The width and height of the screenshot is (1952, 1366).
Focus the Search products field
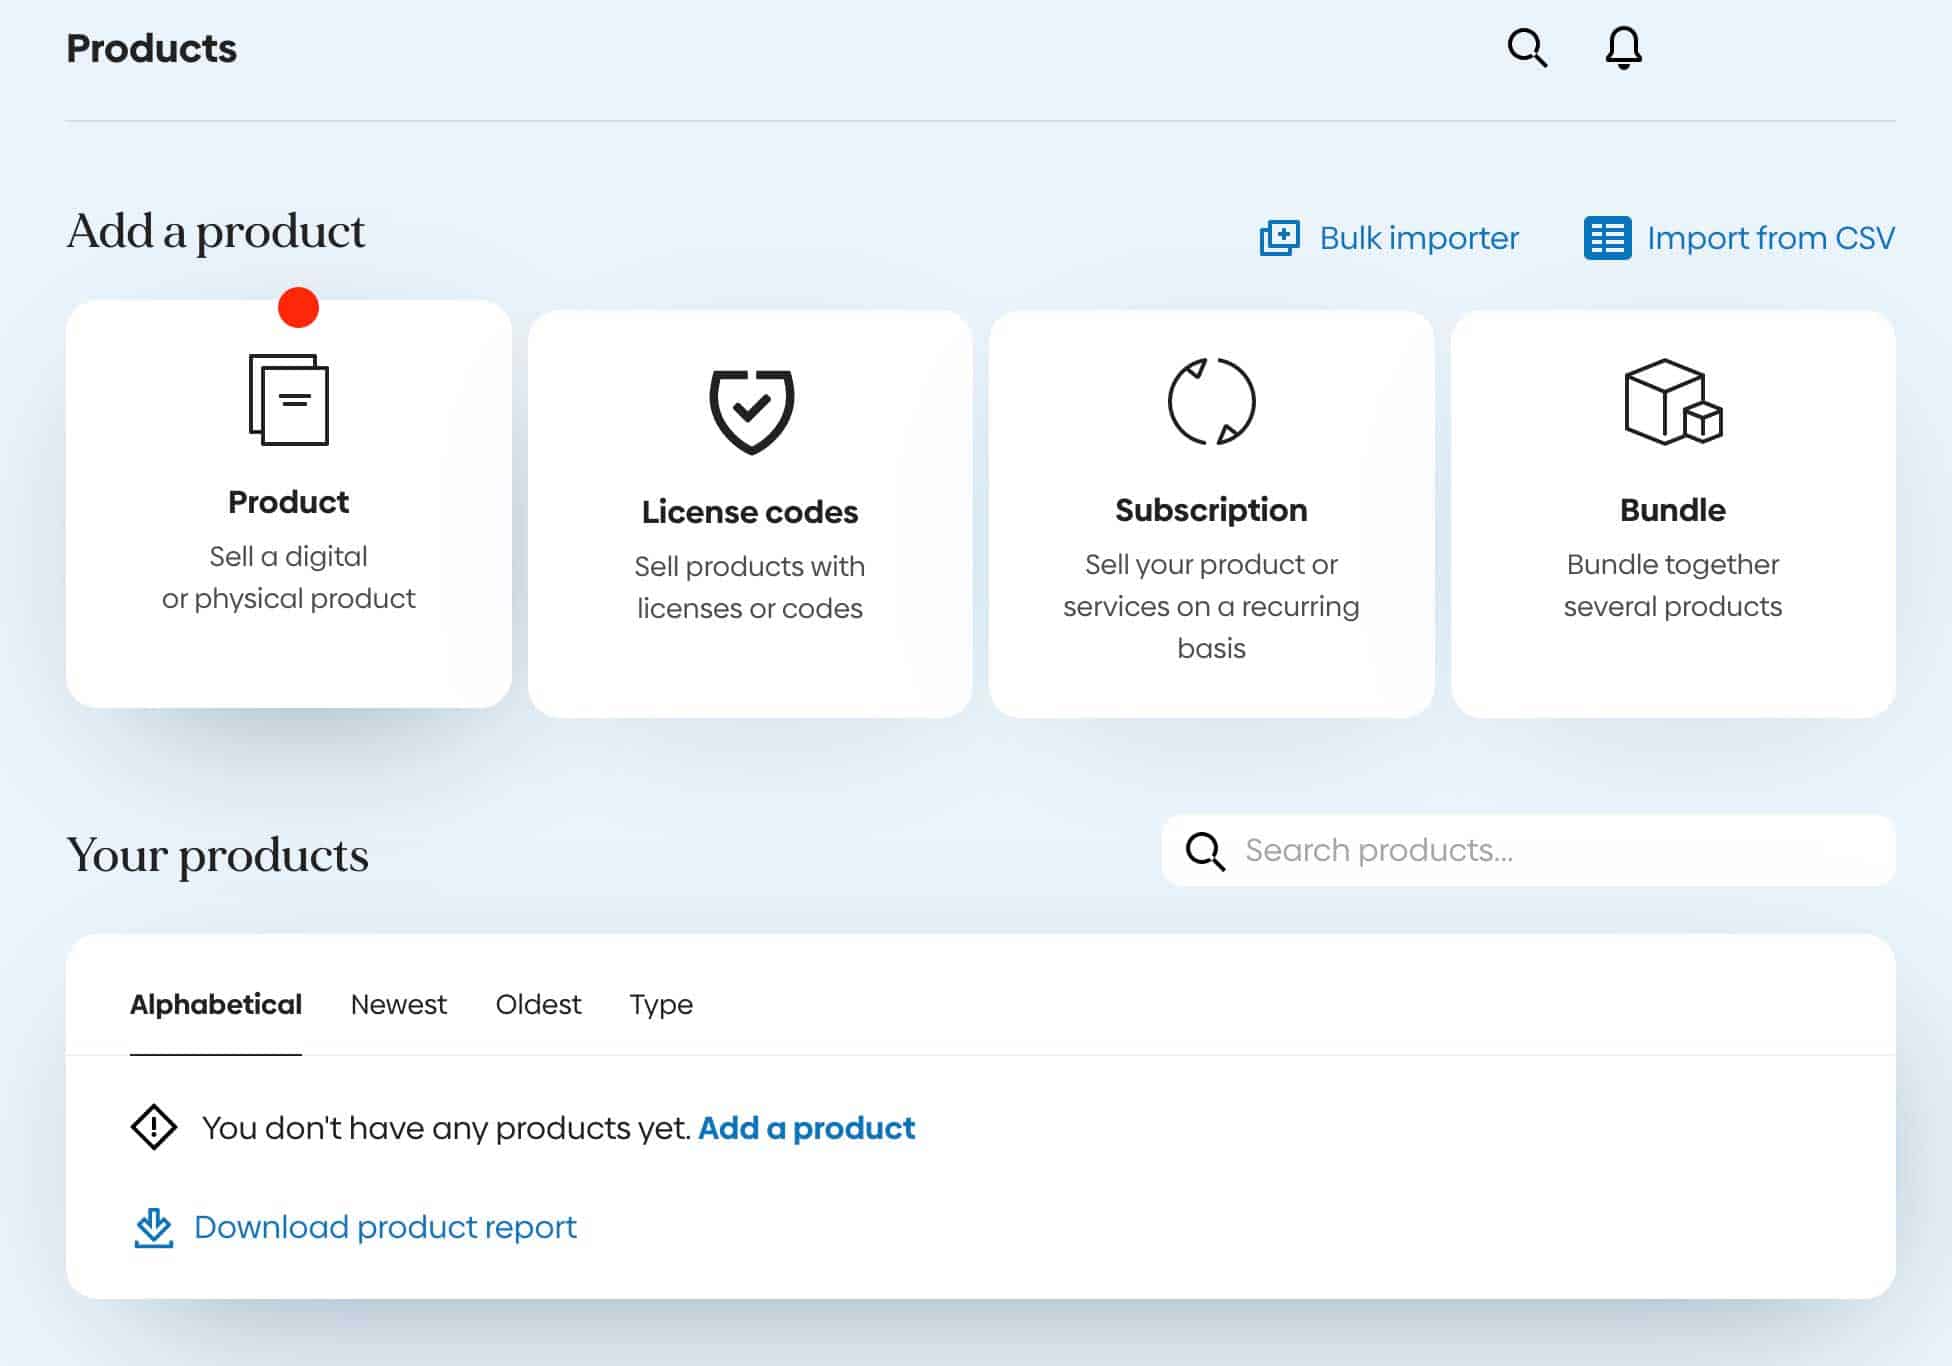click(x=1560, y=850)
